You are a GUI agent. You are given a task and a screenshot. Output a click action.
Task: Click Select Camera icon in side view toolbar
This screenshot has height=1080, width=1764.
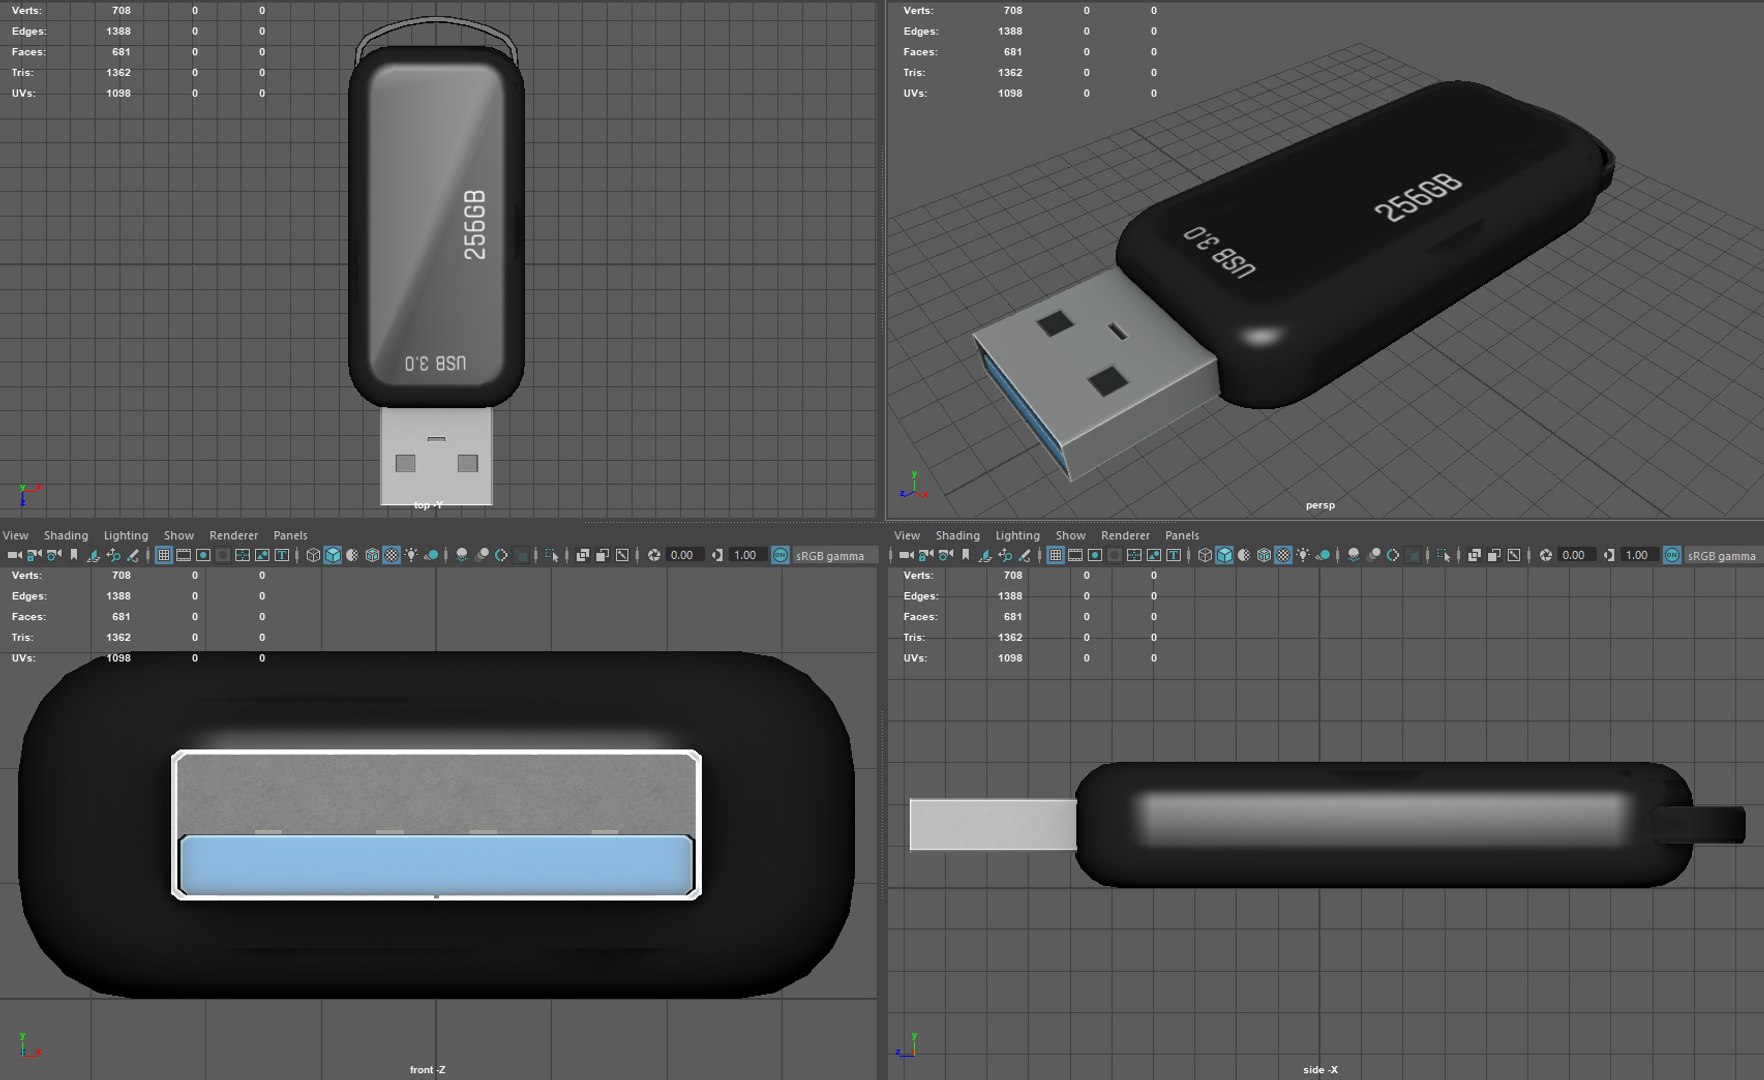(x=906, y=555)
